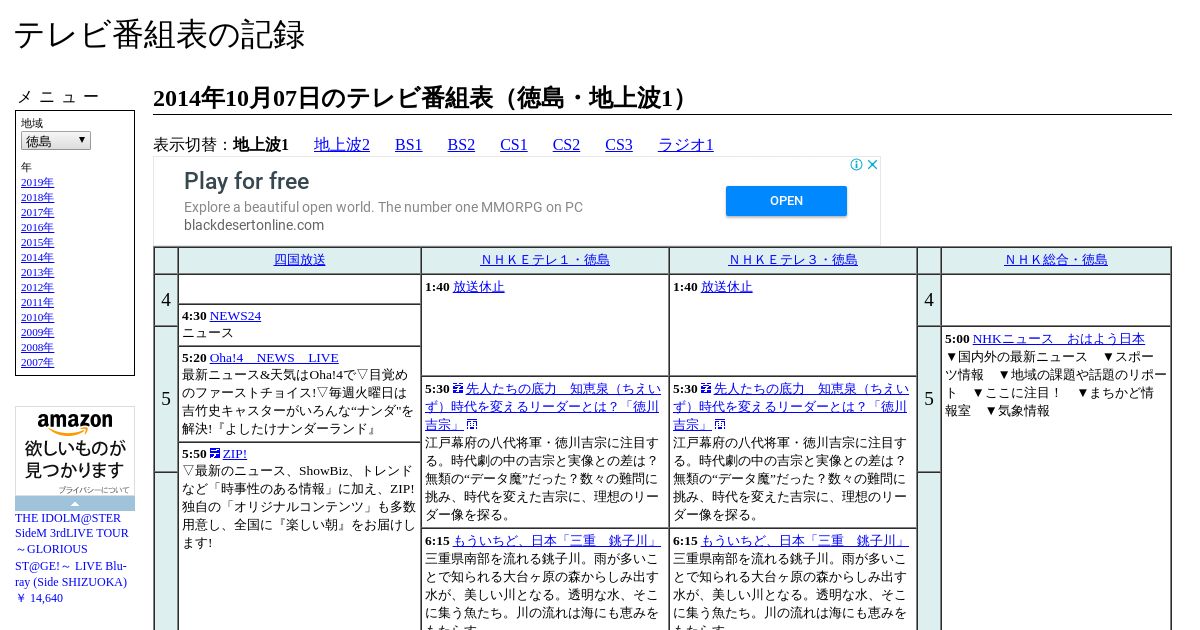Switch to the CS3 listing
This screenshot has height=630, width=1200.
(x=619, y=145)
